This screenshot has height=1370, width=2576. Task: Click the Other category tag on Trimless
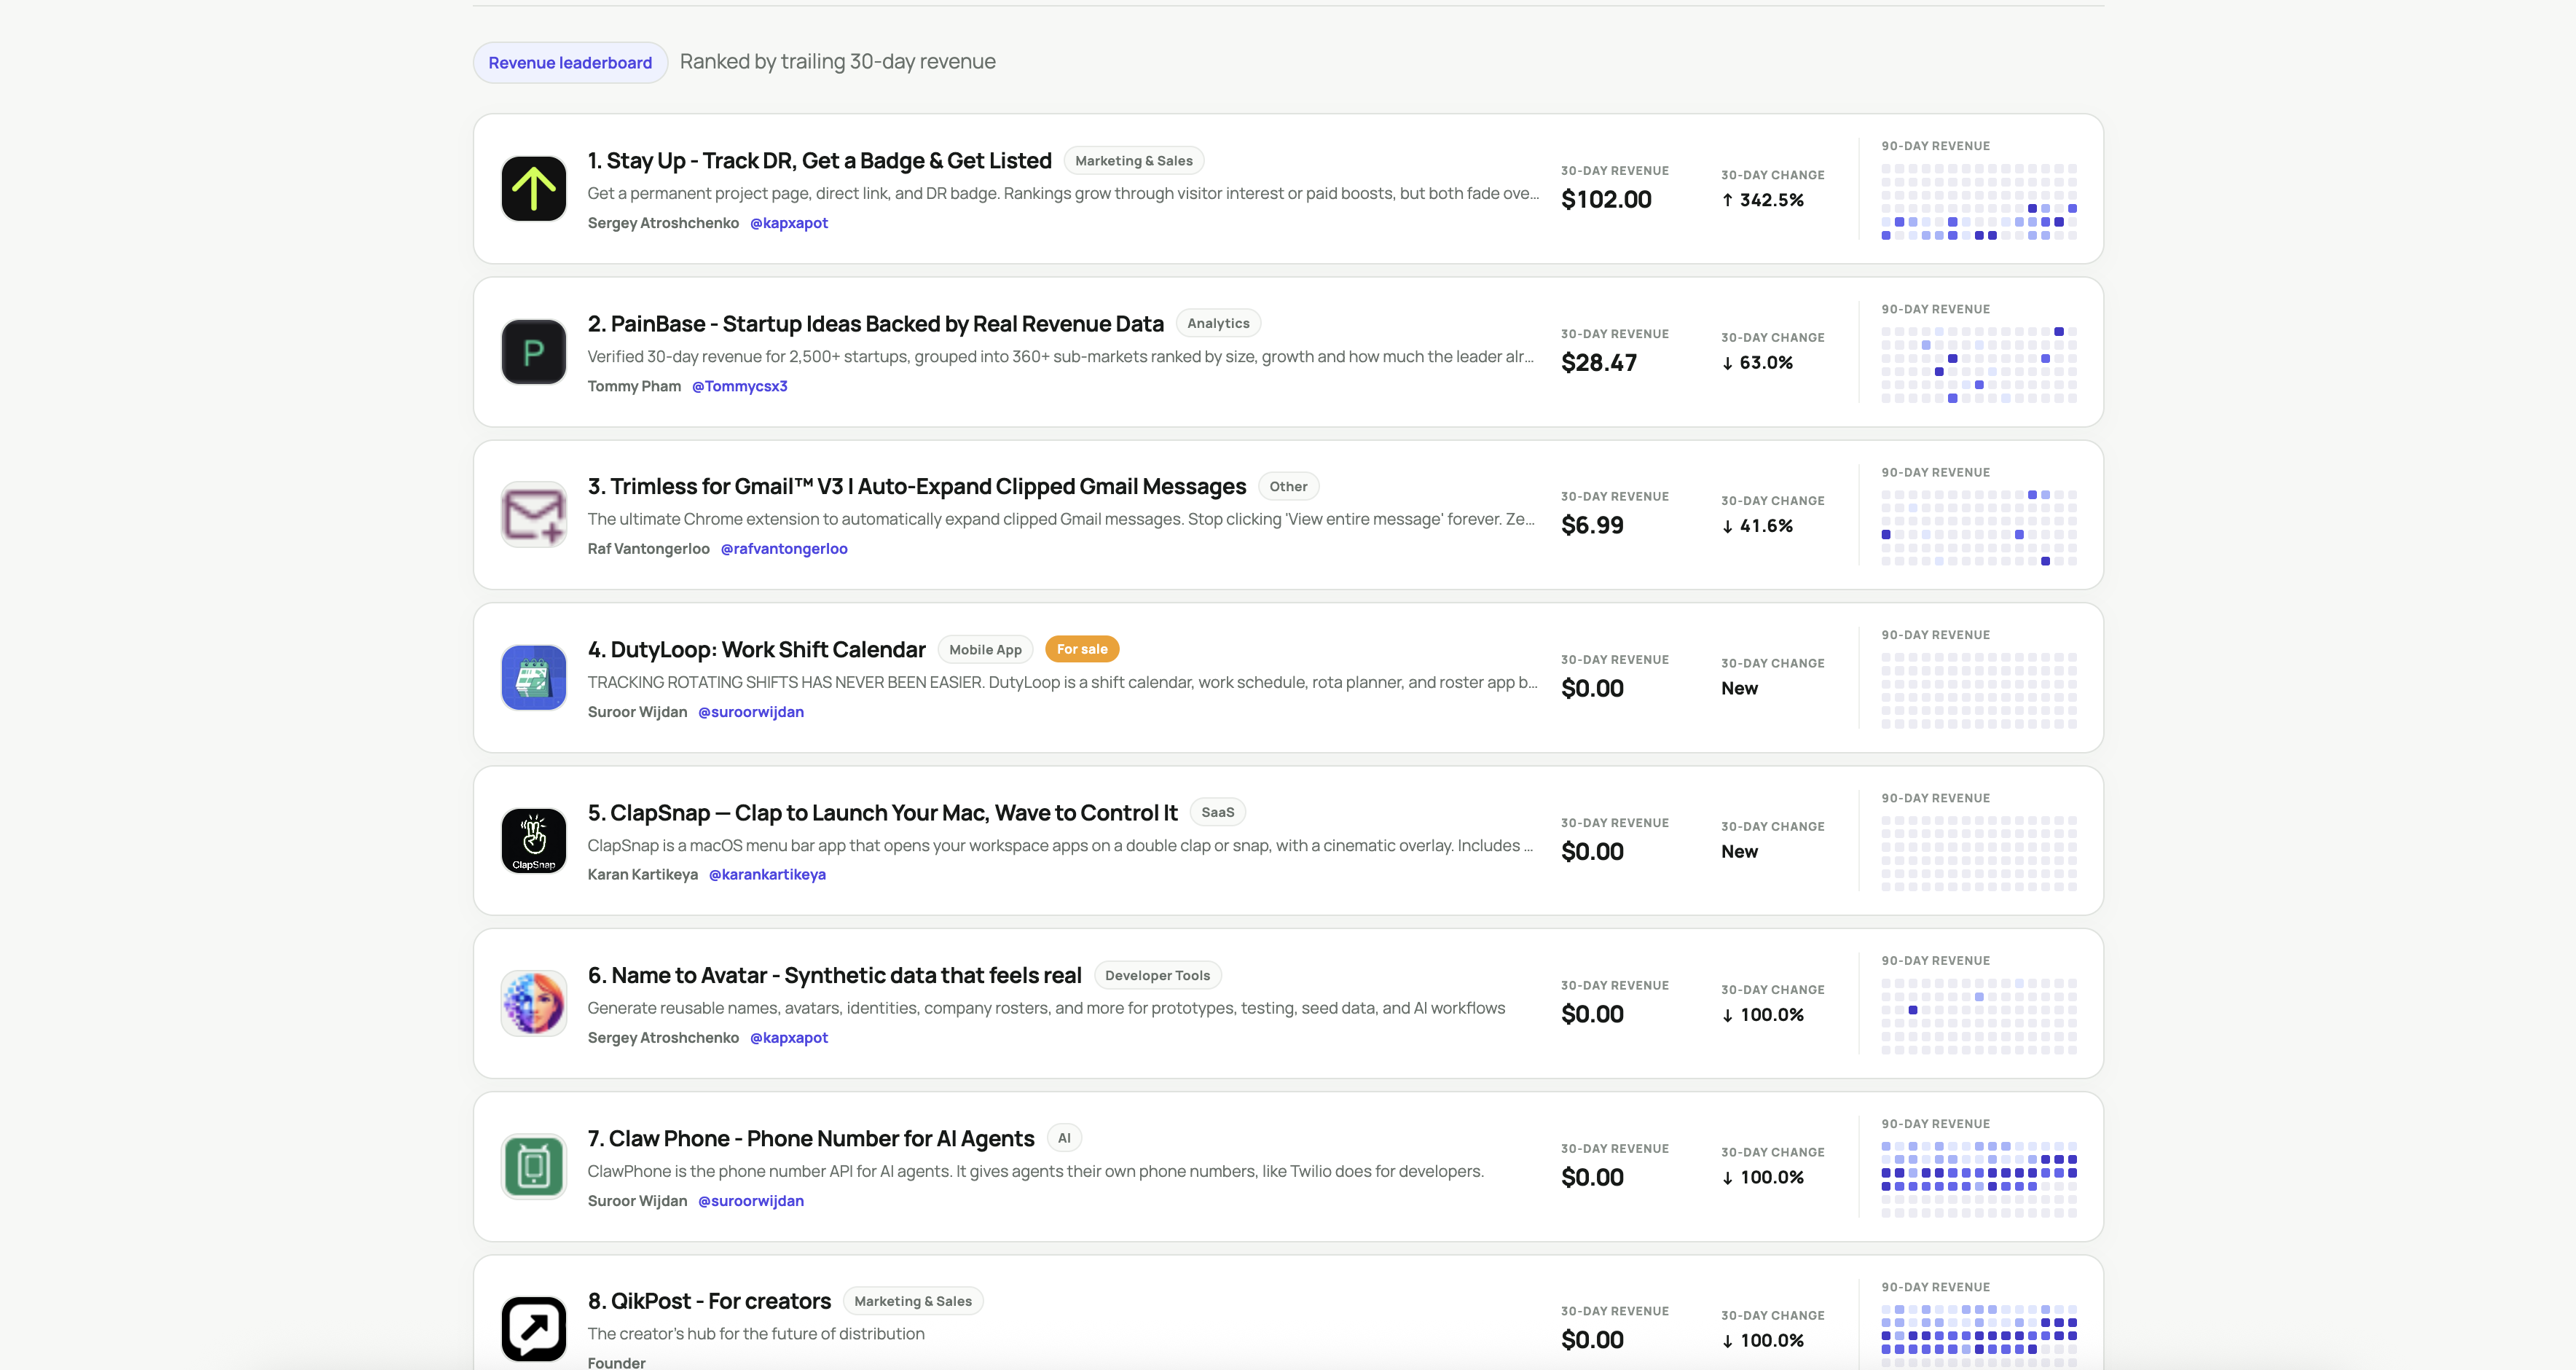tap(1288, 486)
